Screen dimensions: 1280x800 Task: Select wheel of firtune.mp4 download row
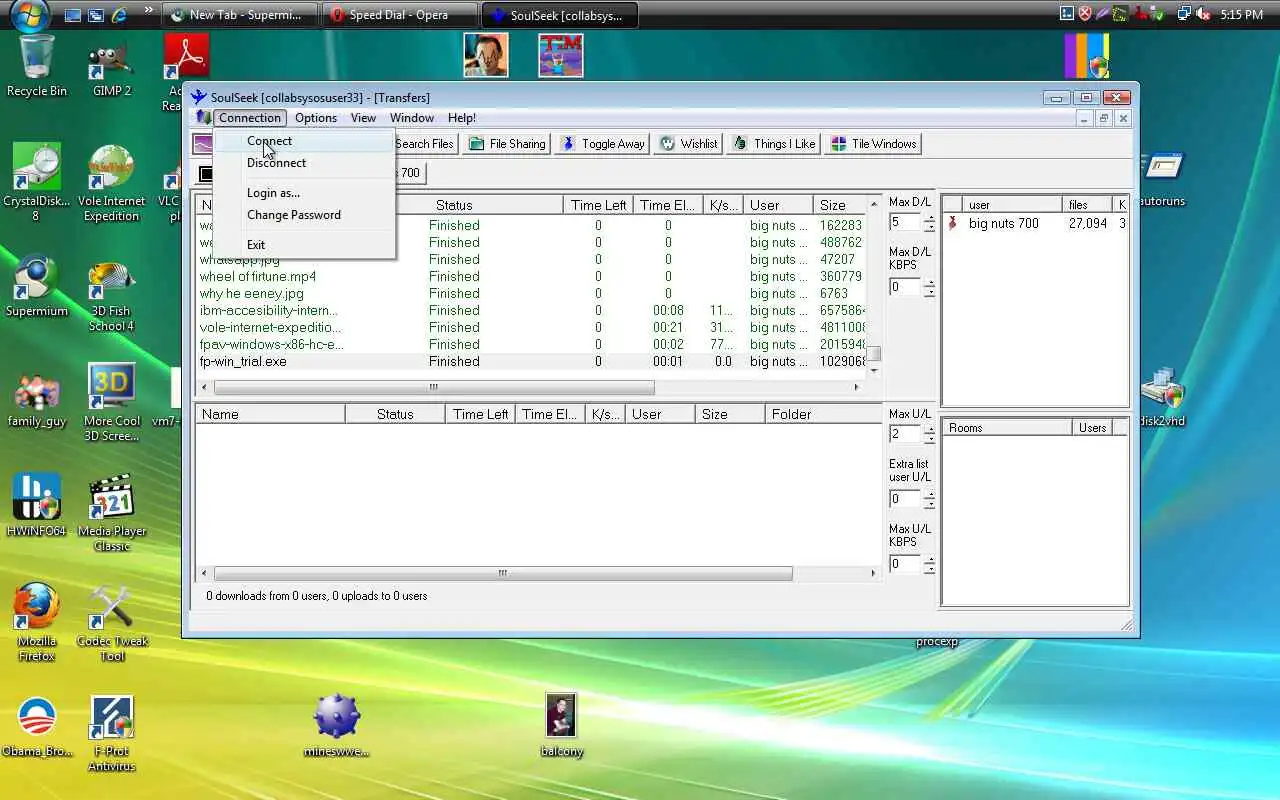coord(531,277)
